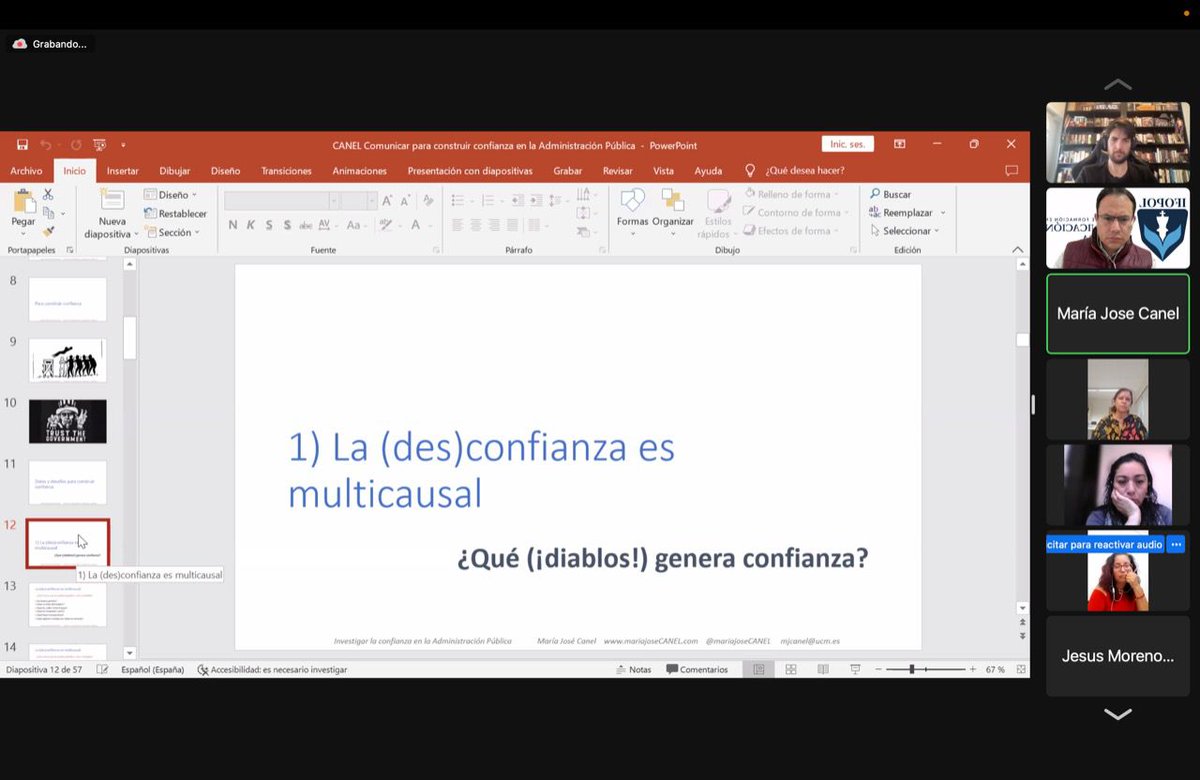1200x780 pixels.
Task: Open the Aa change case dropdown
Action: click(x=356, y=225)
